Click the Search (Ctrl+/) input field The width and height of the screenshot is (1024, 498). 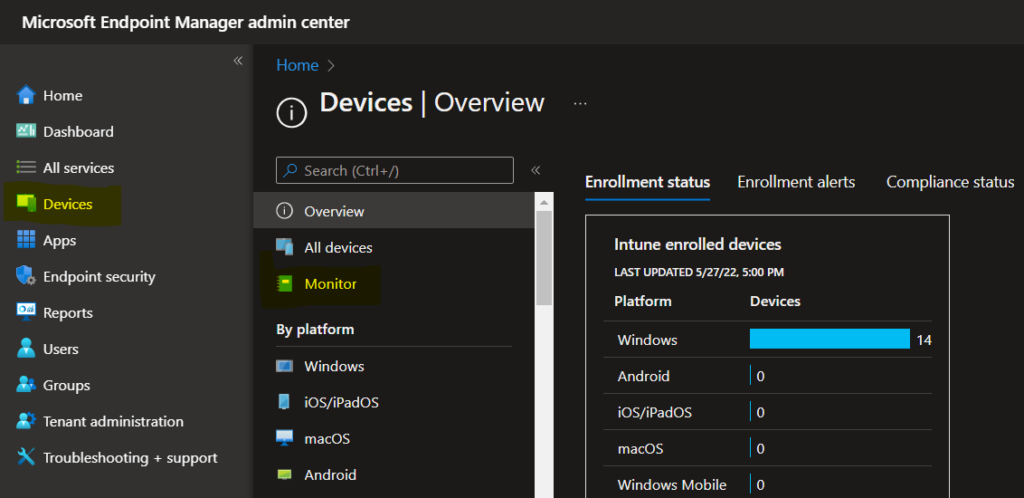(x=394, y=170)
